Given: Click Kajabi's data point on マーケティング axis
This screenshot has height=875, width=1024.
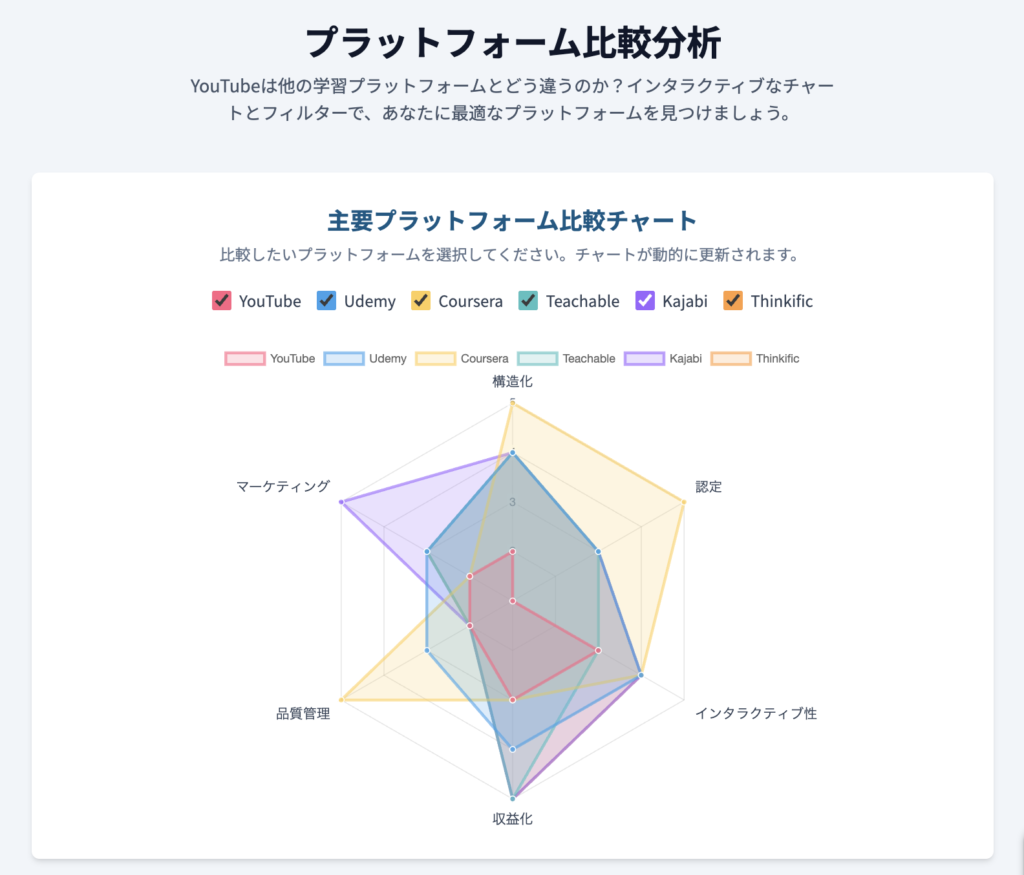Looking at the screenshot, I should (x=341, y=501).
